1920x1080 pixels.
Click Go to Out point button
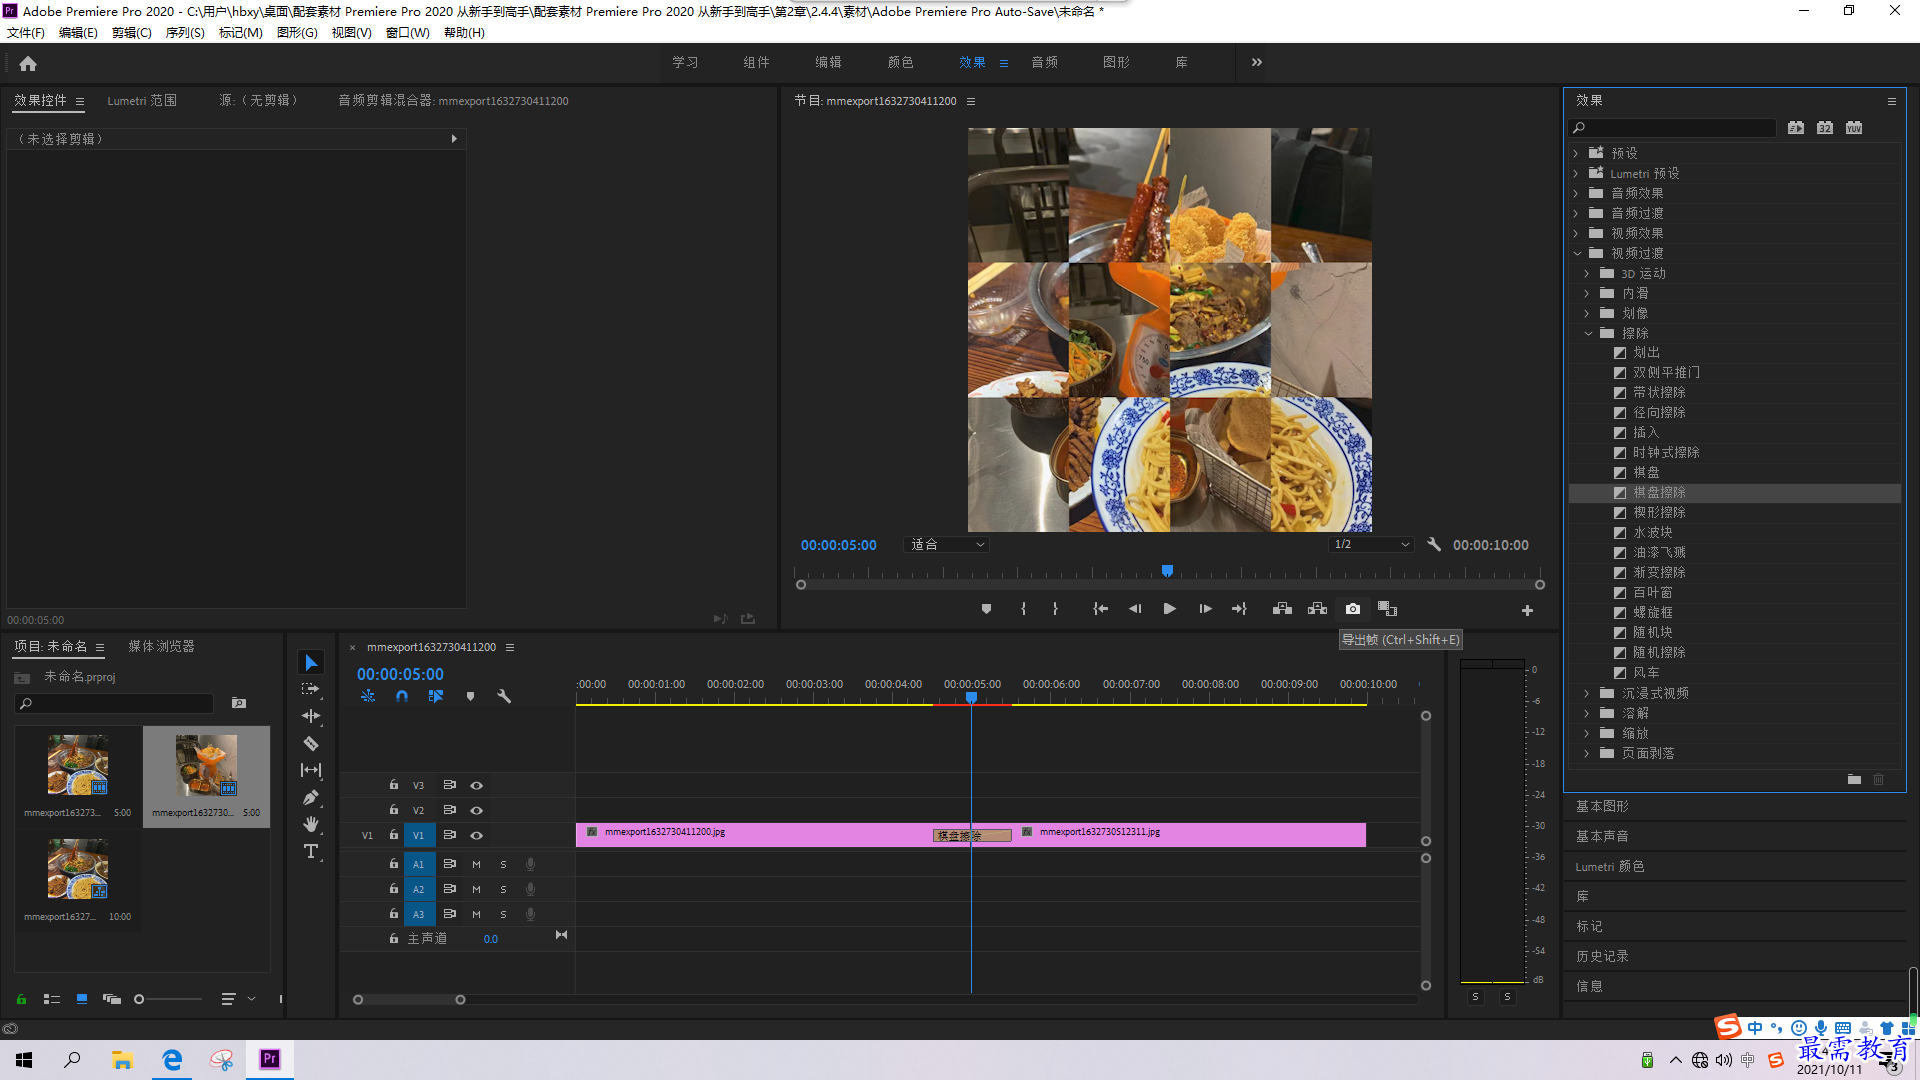coord(1239,609)
